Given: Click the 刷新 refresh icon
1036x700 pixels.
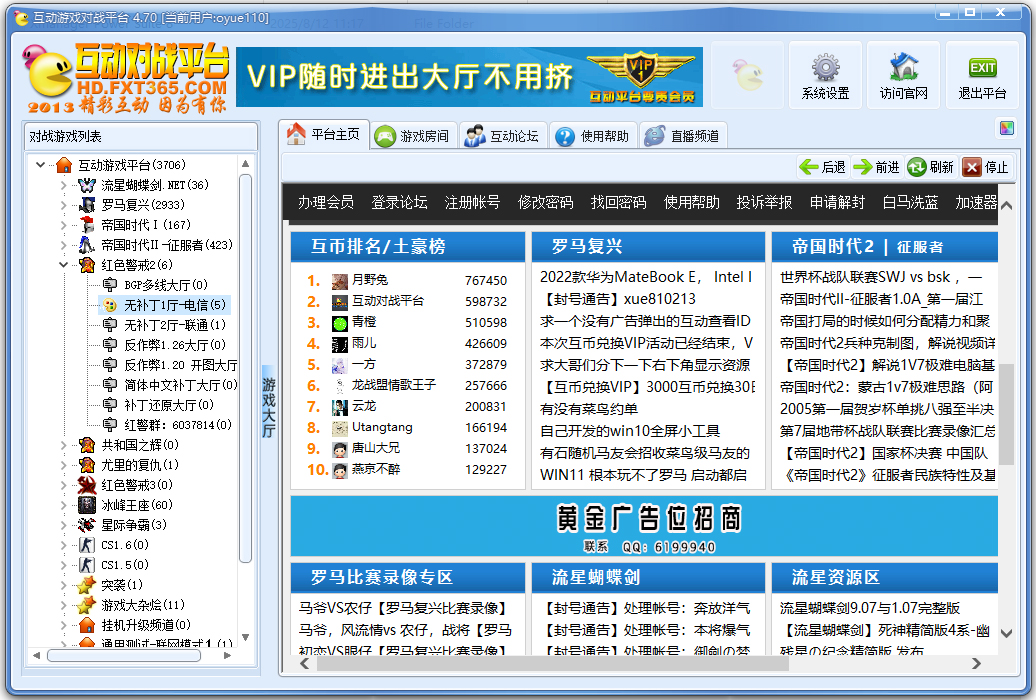Looking at the screenshot, I should [916, 167].
